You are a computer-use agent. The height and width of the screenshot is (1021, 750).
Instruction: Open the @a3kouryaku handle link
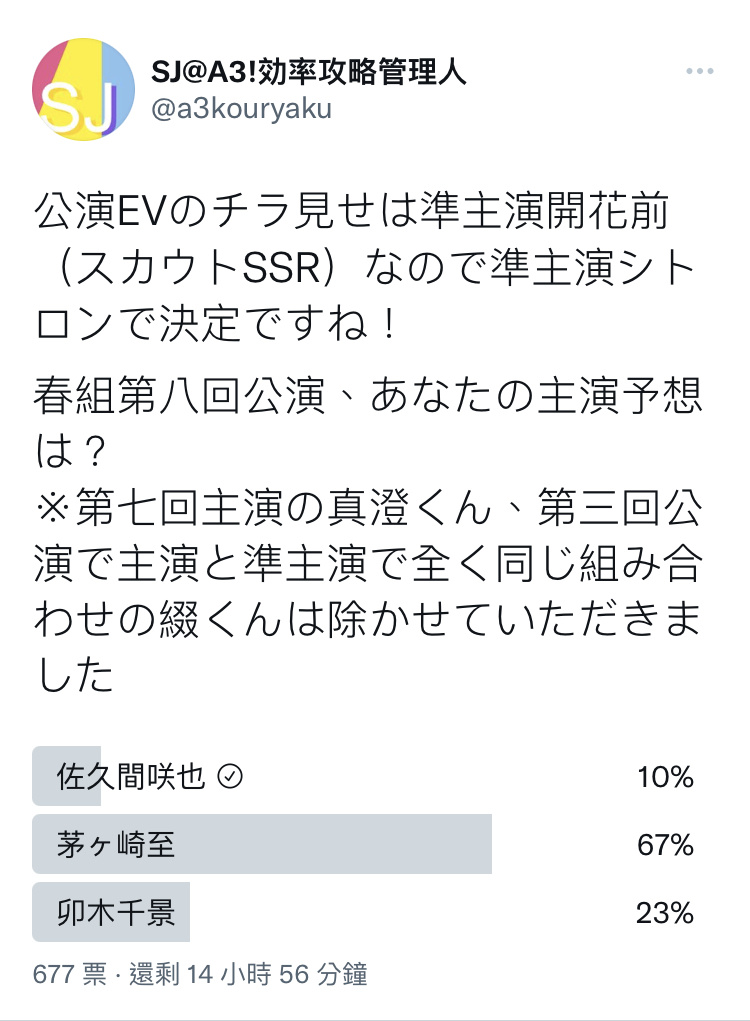pyautogui.click(x=241, y=109)
